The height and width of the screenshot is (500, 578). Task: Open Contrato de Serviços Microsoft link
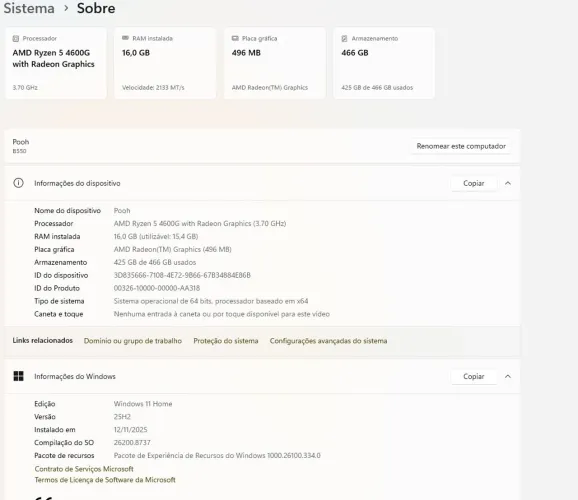click(84, 469)
